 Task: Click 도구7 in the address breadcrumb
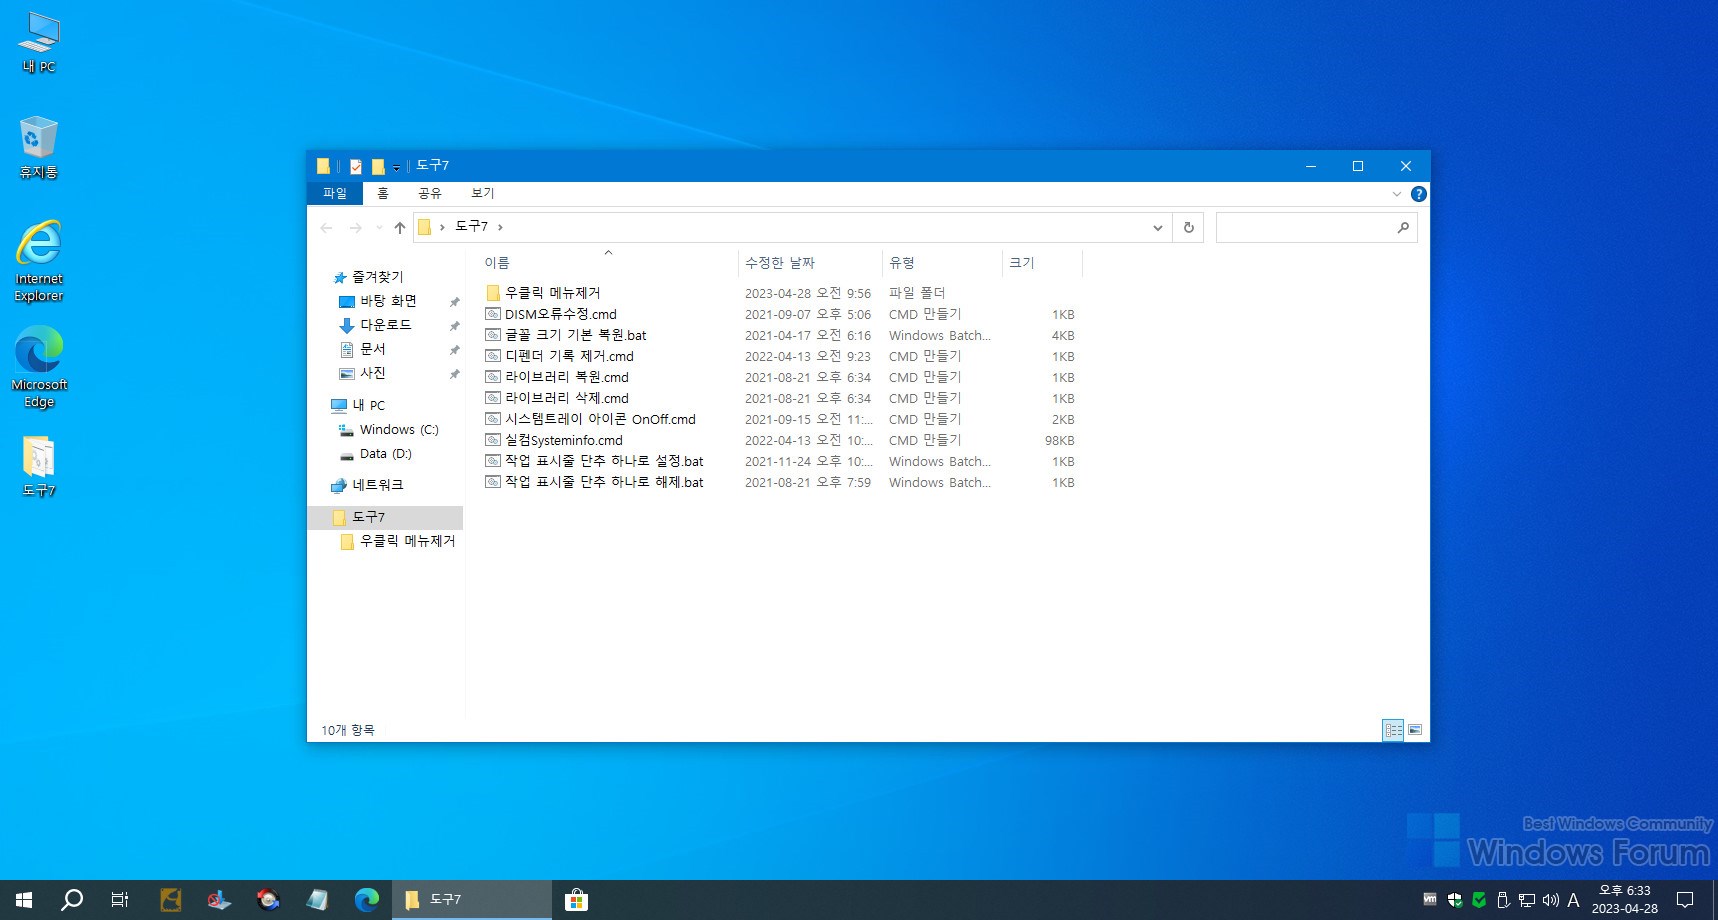[x=471, y=227]
